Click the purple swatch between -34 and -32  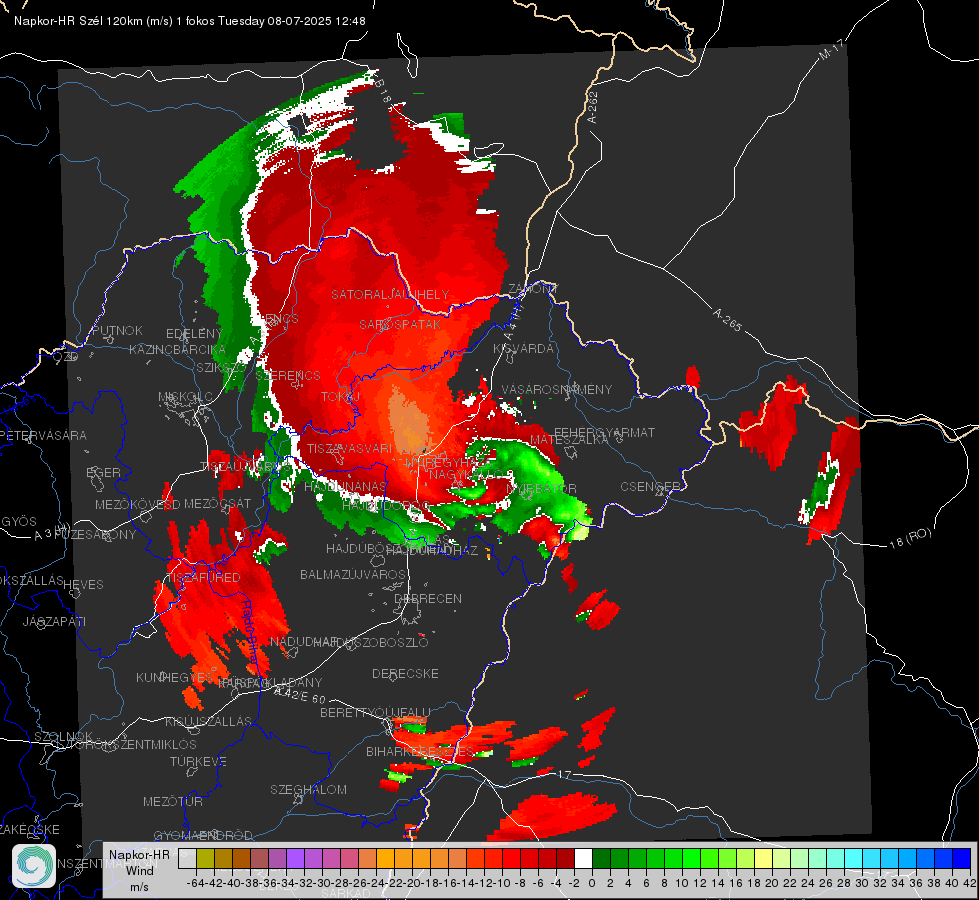click(x=295, y=858)
